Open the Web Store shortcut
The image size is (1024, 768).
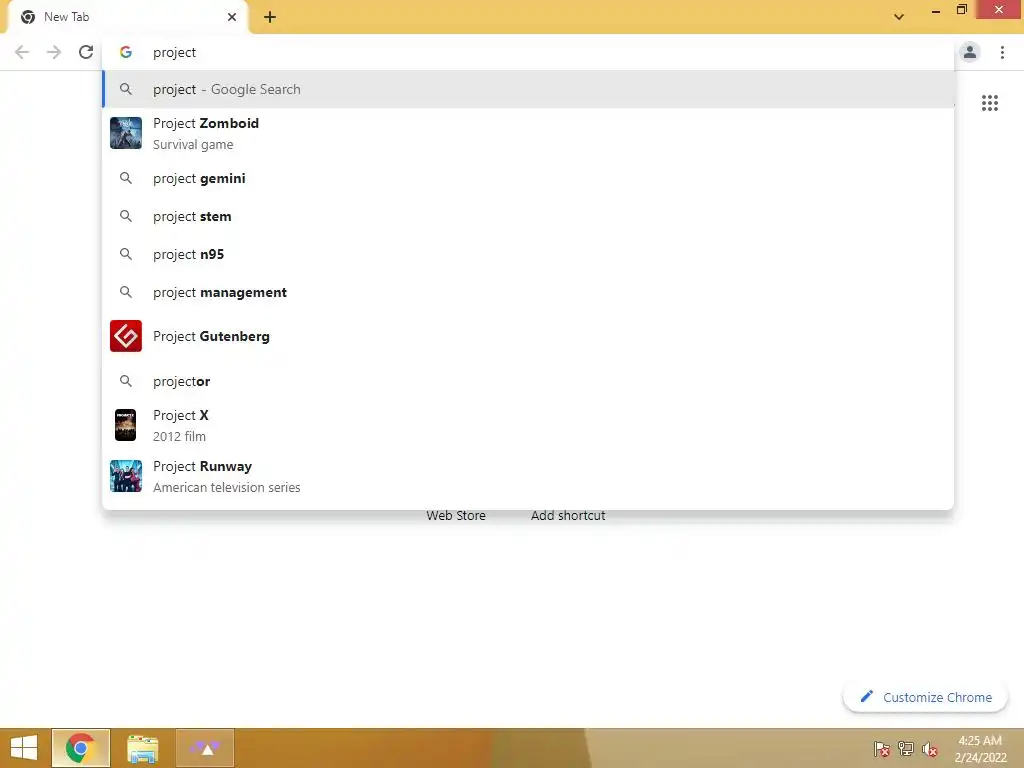456,515
